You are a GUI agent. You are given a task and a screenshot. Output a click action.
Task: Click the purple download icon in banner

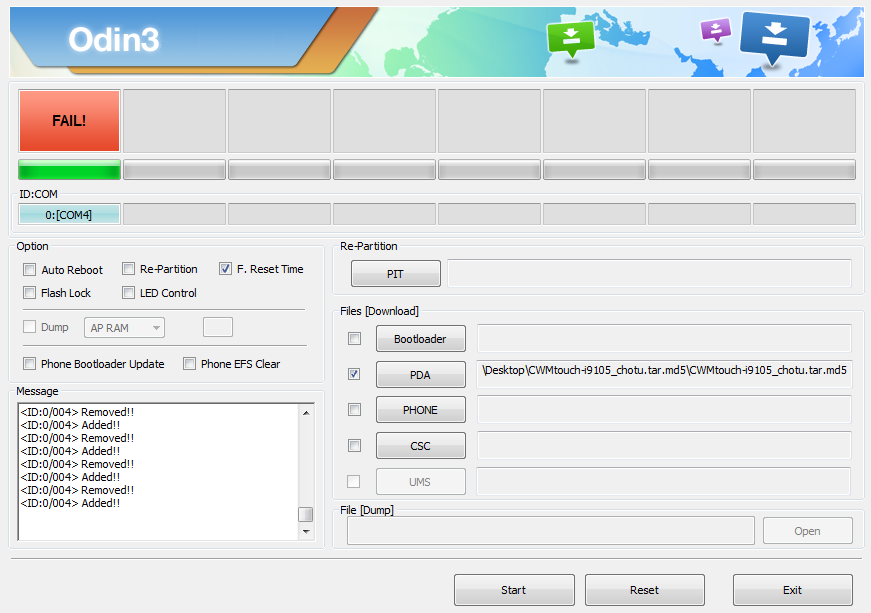click(x=715, y=30)
